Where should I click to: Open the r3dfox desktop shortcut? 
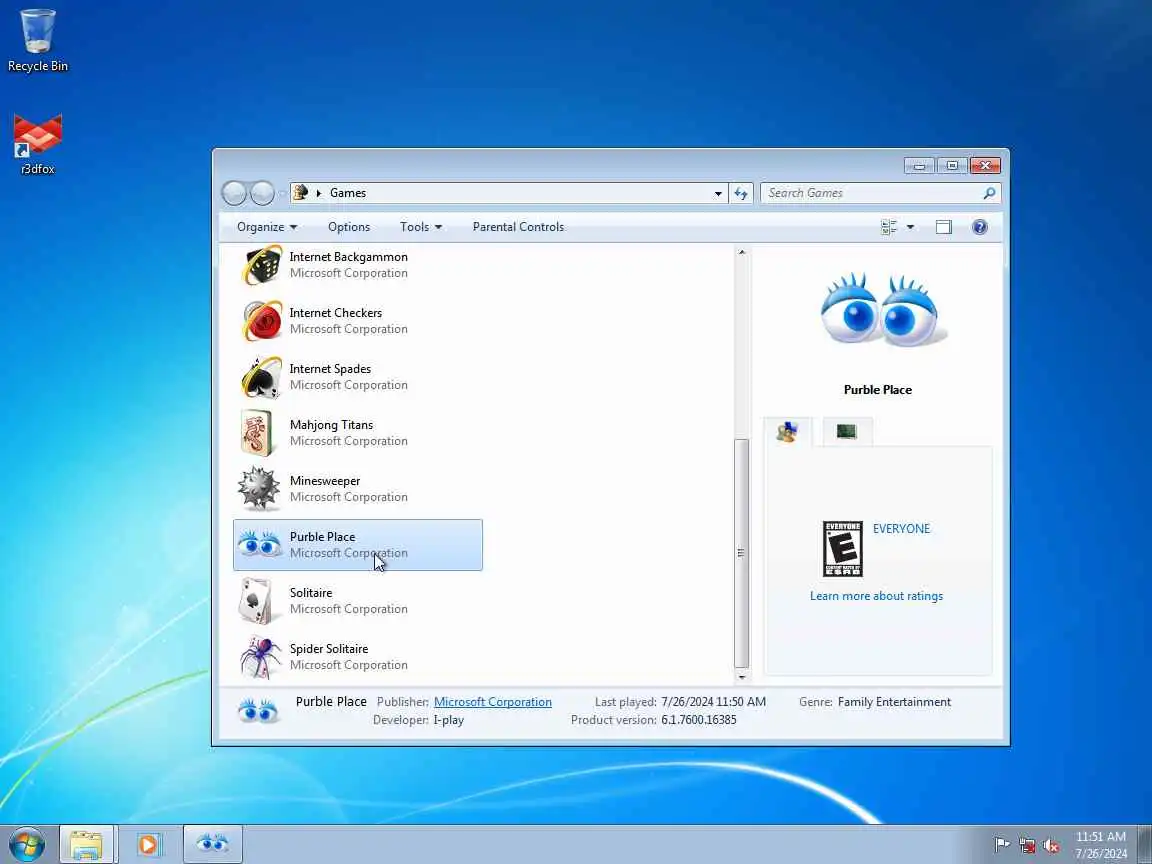click(x=37, y=144)
